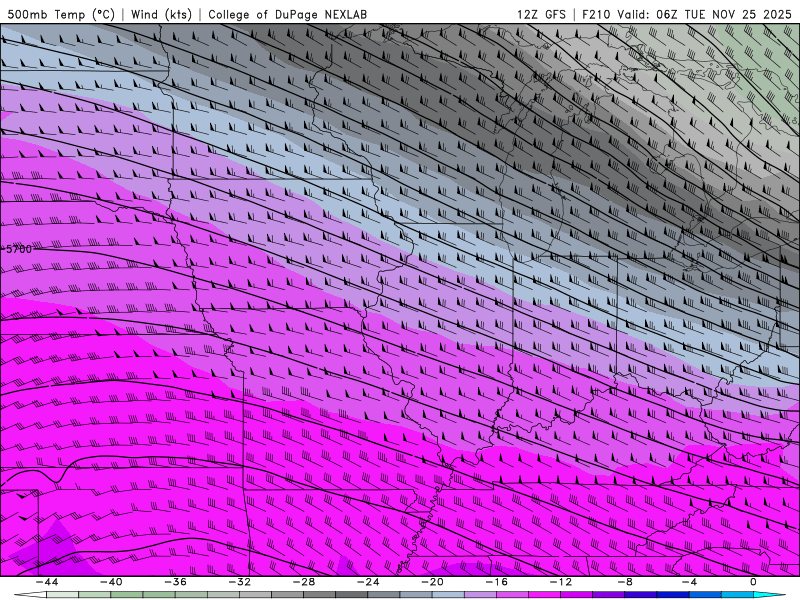Click the "-12" color bar label
This screenshot has height=600, width=800.
(561, 582)
